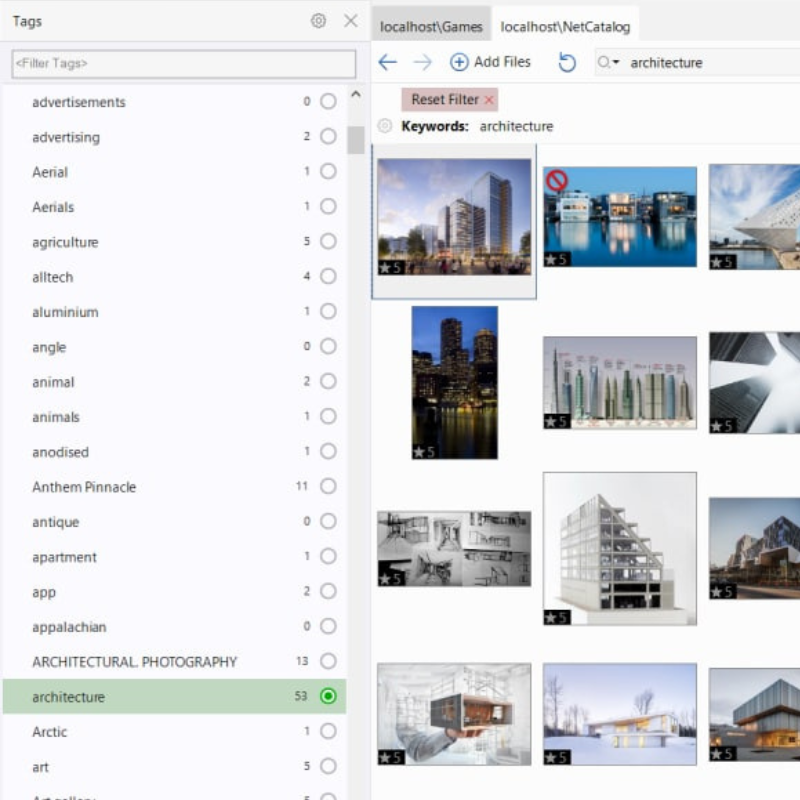Select the ARCHITECTURAL. PHOTOGRAPHY tag
The width and height of the screenshot is (800, 800).
134,662
